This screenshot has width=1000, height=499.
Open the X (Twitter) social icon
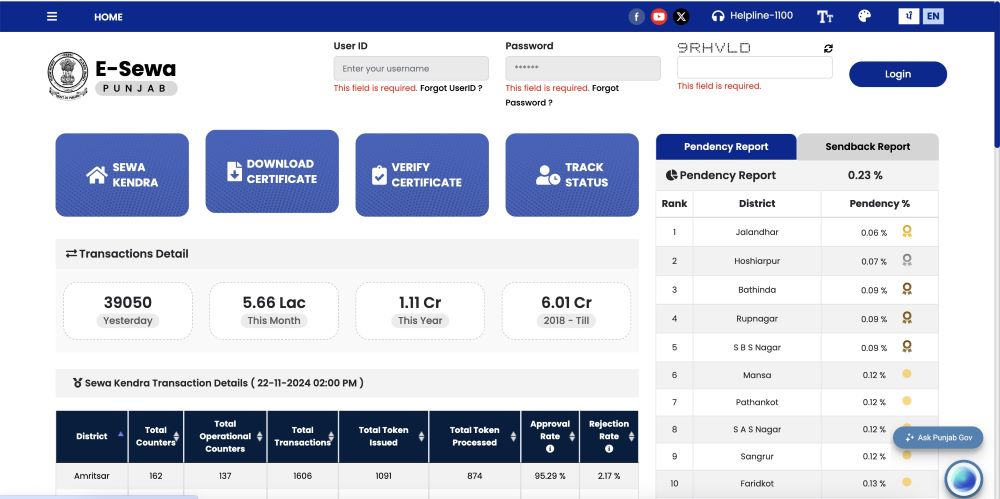coord(681,17)
